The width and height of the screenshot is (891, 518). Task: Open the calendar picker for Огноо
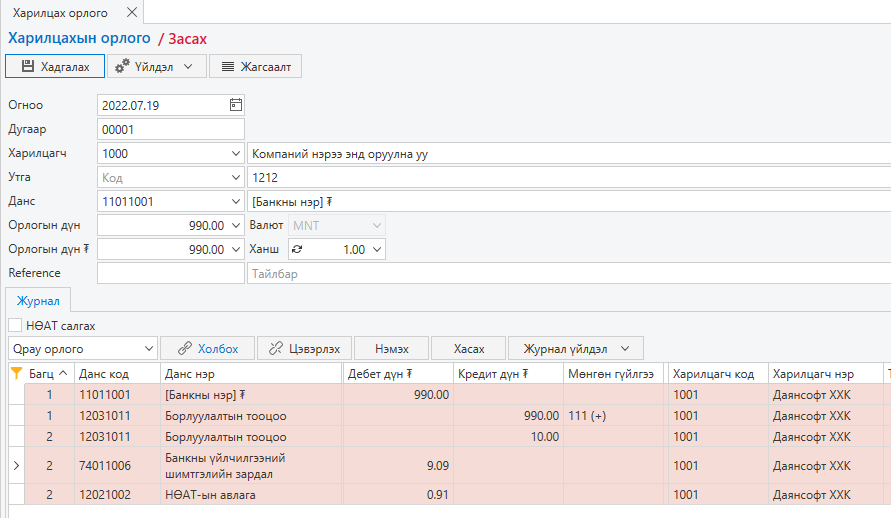(x=236, y=105)
